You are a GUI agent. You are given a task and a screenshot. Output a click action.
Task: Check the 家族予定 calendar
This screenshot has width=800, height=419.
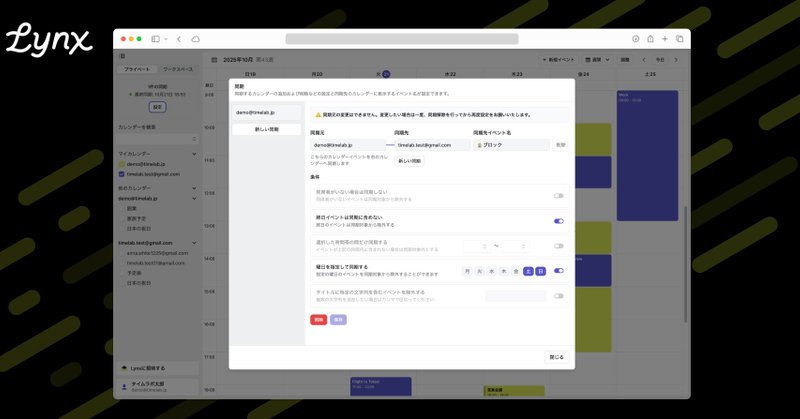(x=122, y=218)
